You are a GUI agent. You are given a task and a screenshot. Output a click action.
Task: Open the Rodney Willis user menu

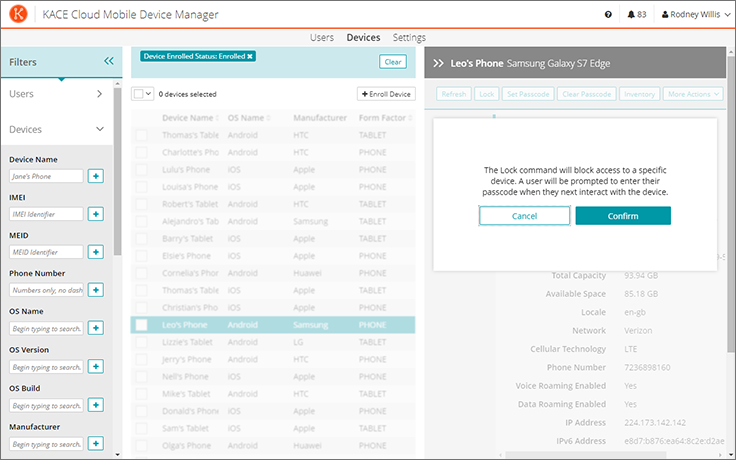696,15
